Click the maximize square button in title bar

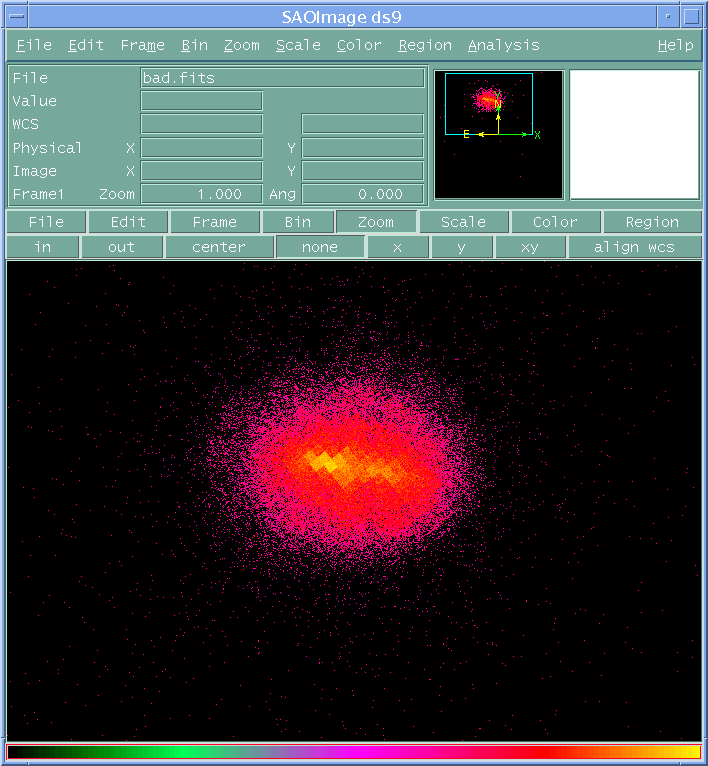pos(691,16)
